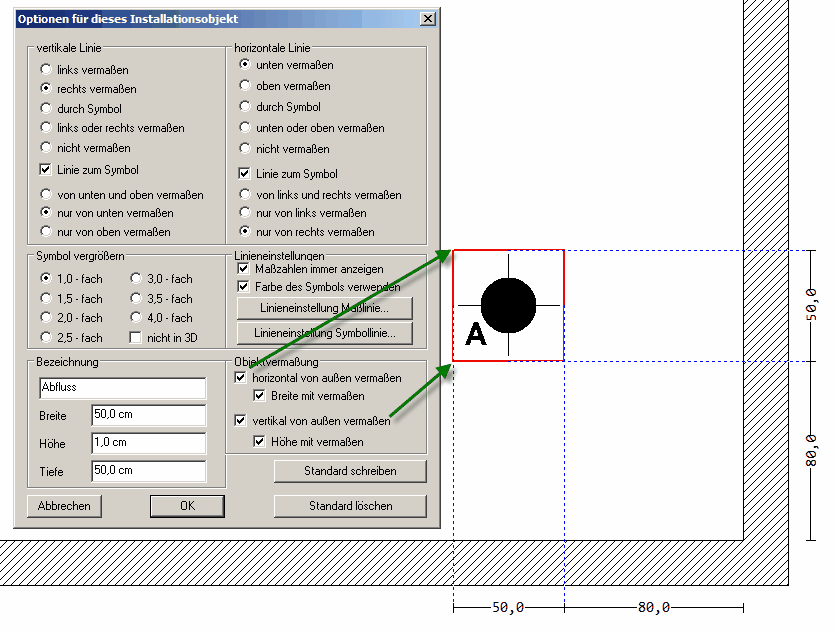
Task: Disable 'Maßzahlen immer anzeigen' checkbox
Action: click(x=243, y=269)
